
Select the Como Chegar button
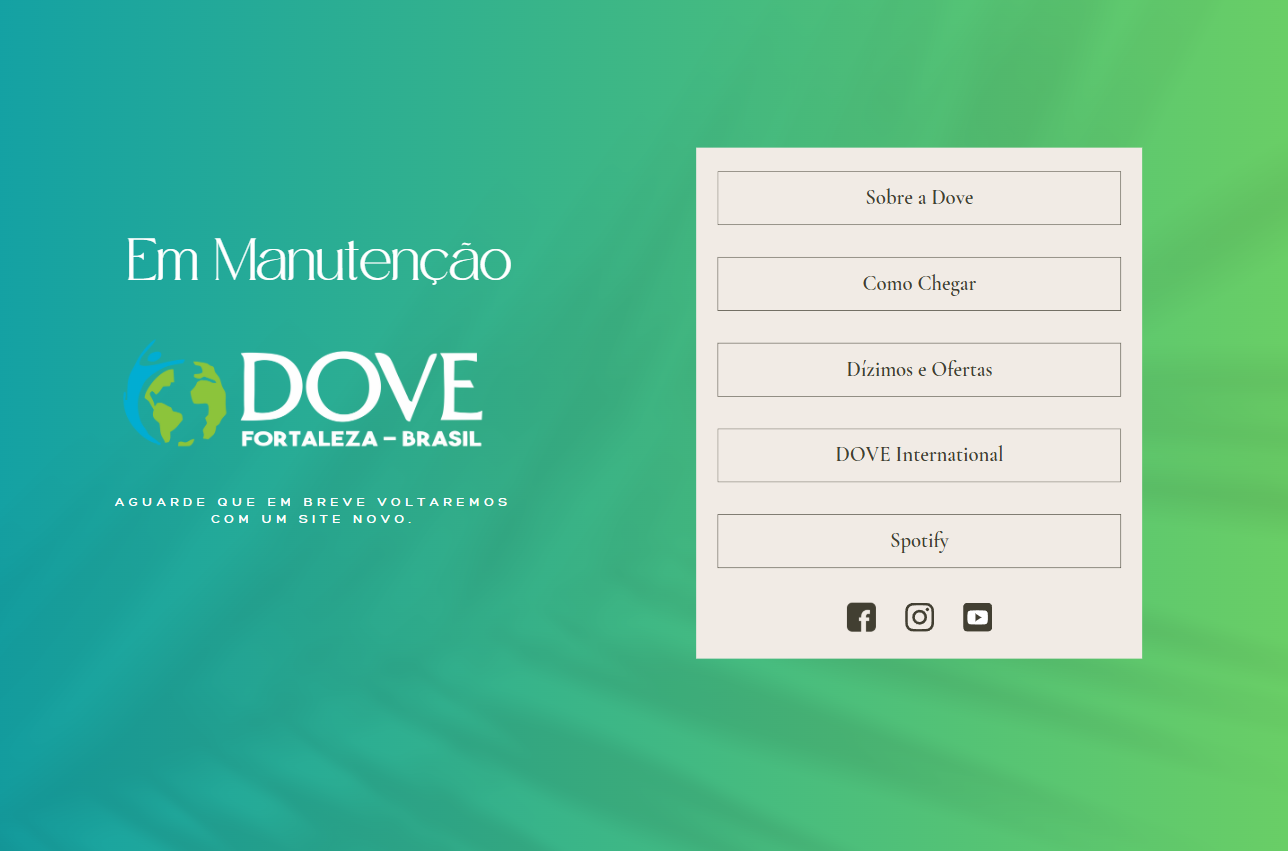919,284
